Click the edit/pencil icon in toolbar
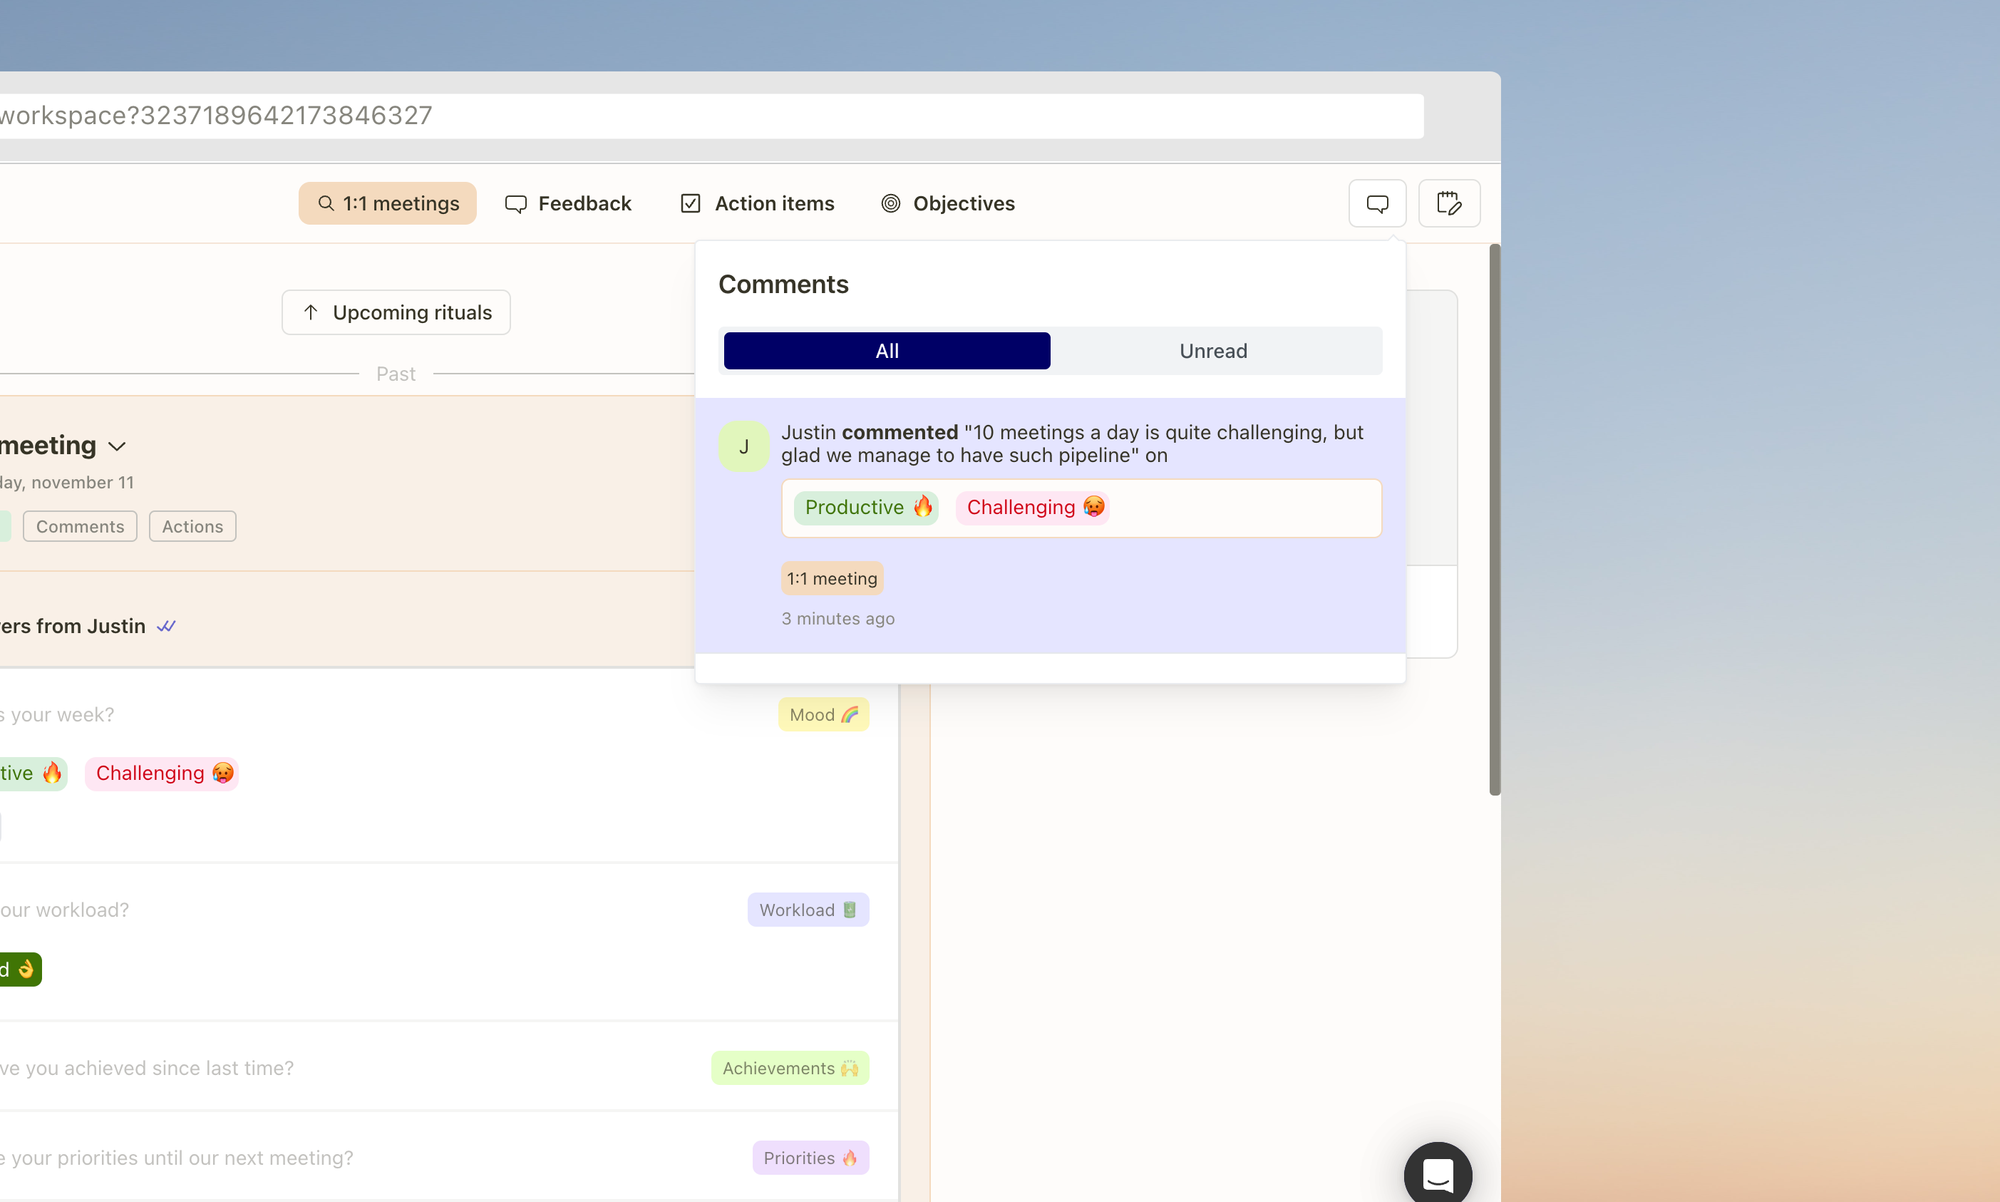Image resolution: width=2000 pixels, height=1202 pixels. click(x=1449, y=203)
